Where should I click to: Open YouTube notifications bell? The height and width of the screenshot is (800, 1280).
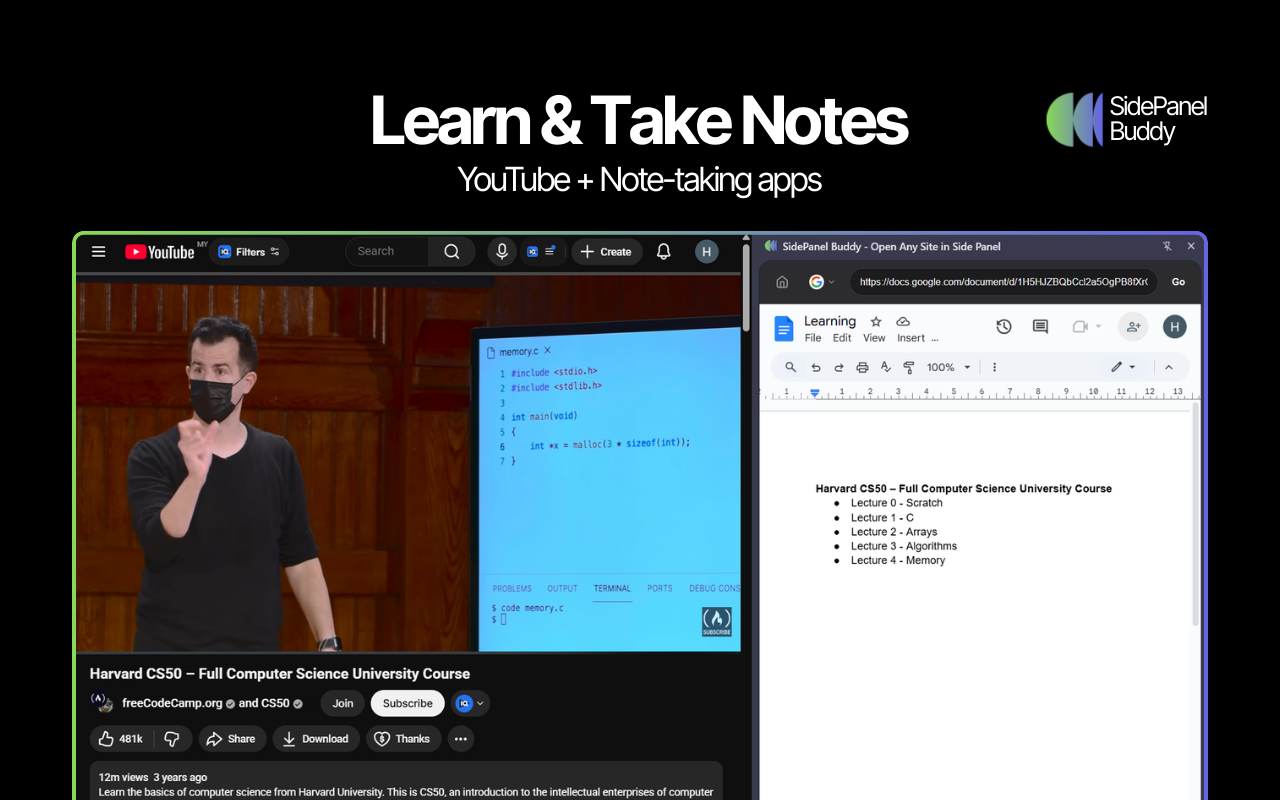click(x=663, y=252)
